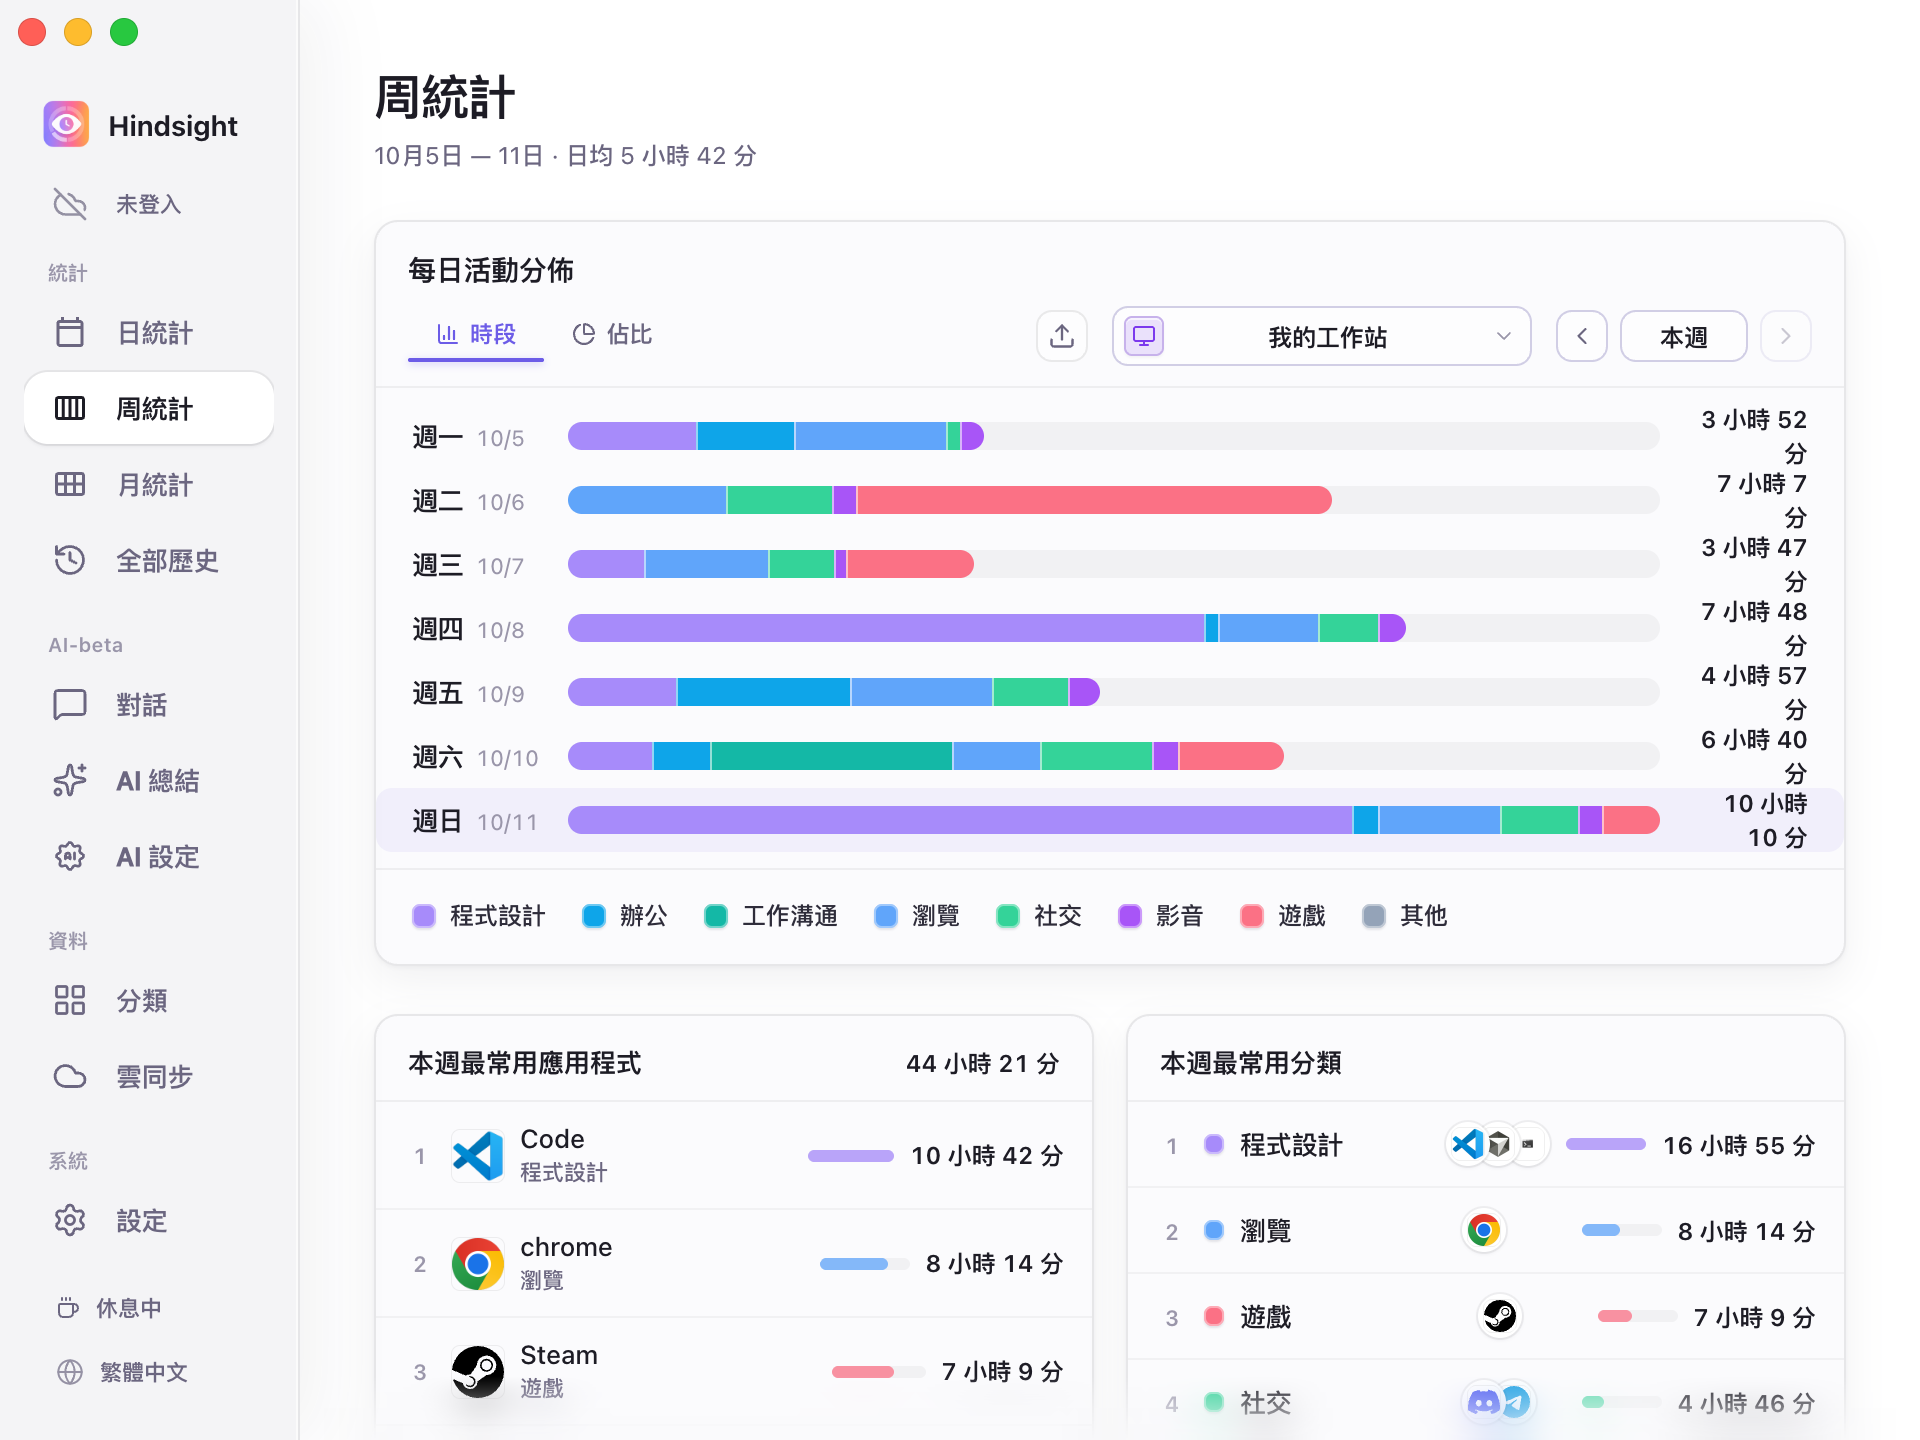
Task: Toggle 工作溝通 legend category
Action: (x=771, y=916)
